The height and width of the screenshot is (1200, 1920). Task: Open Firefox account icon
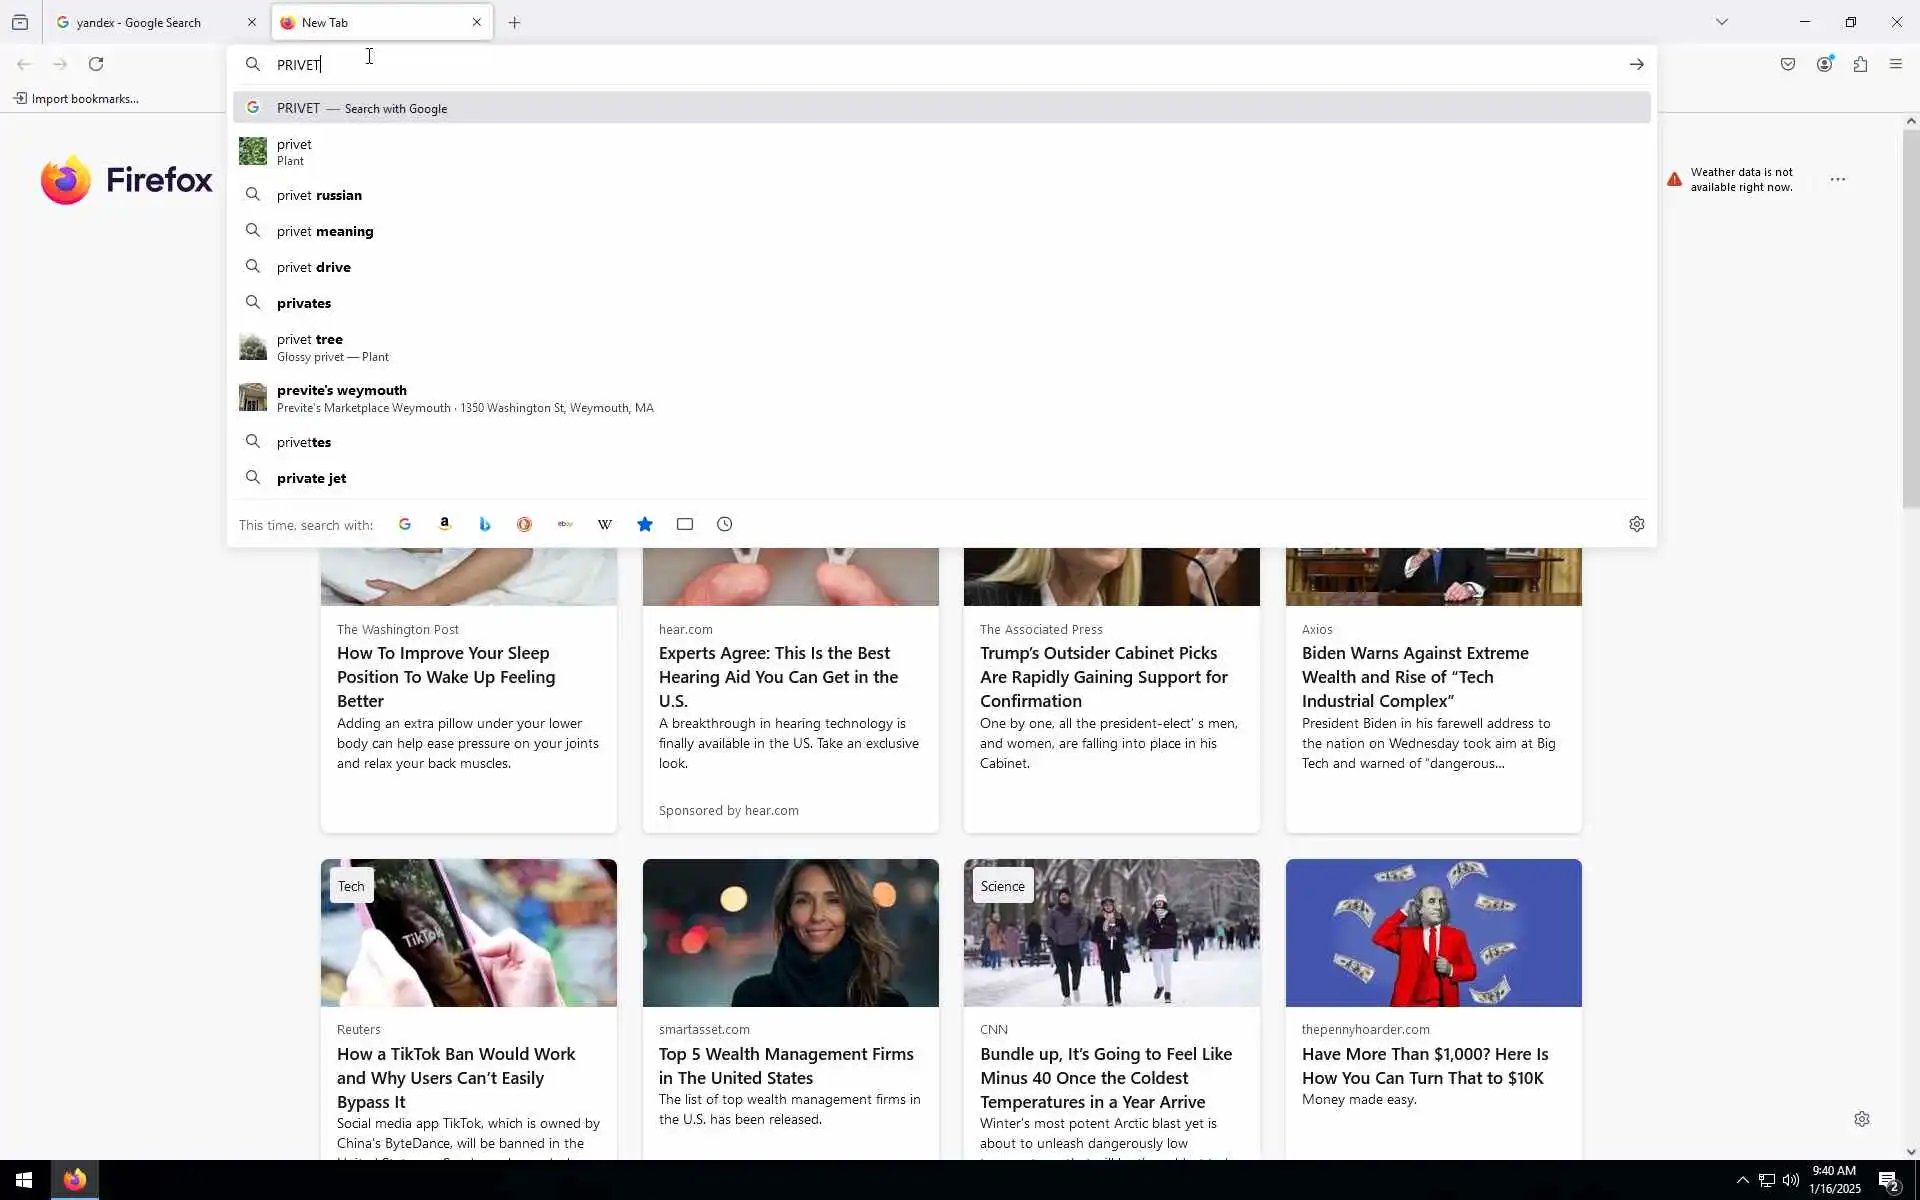tap(1824, 64)
